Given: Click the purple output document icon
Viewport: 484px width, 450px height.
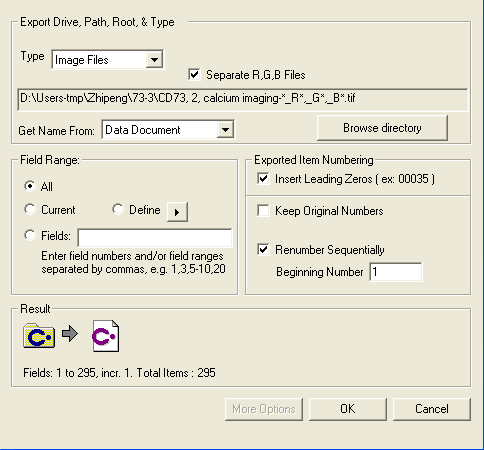Looking at the screenshot, I should (105, 336).
